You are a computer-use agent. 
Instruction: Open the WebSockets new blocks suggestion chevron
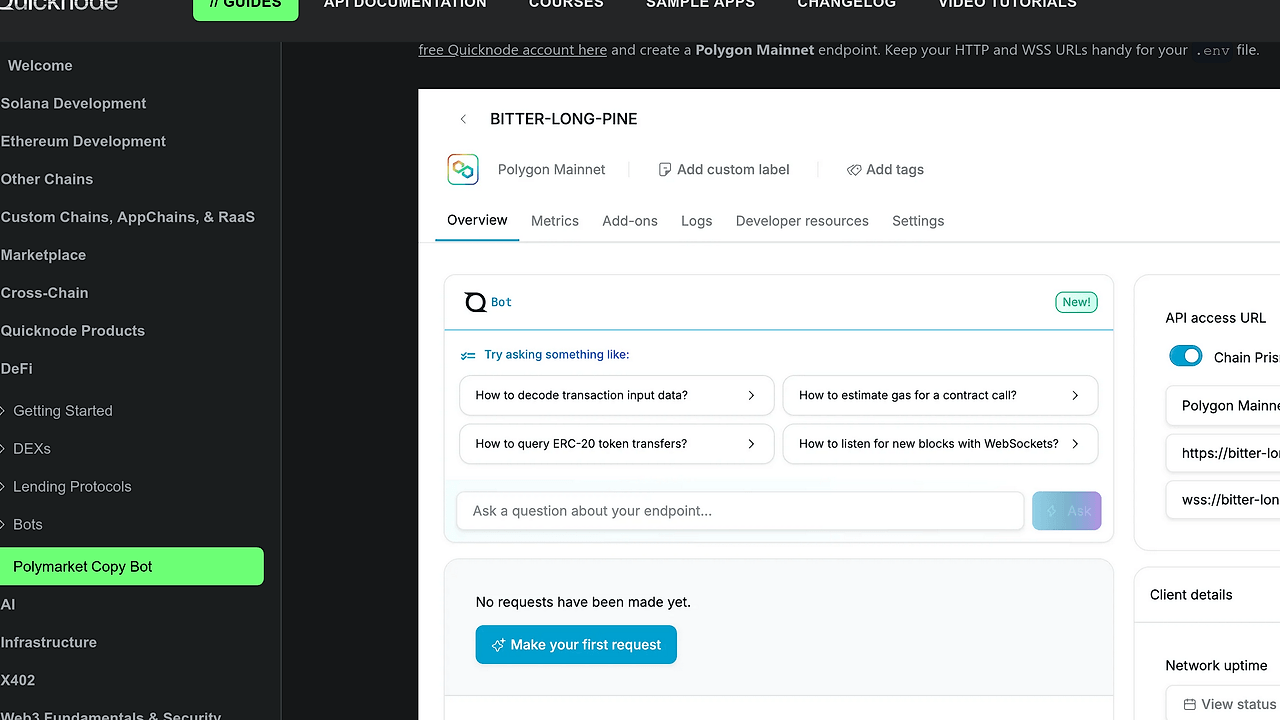coord(1075,443)
